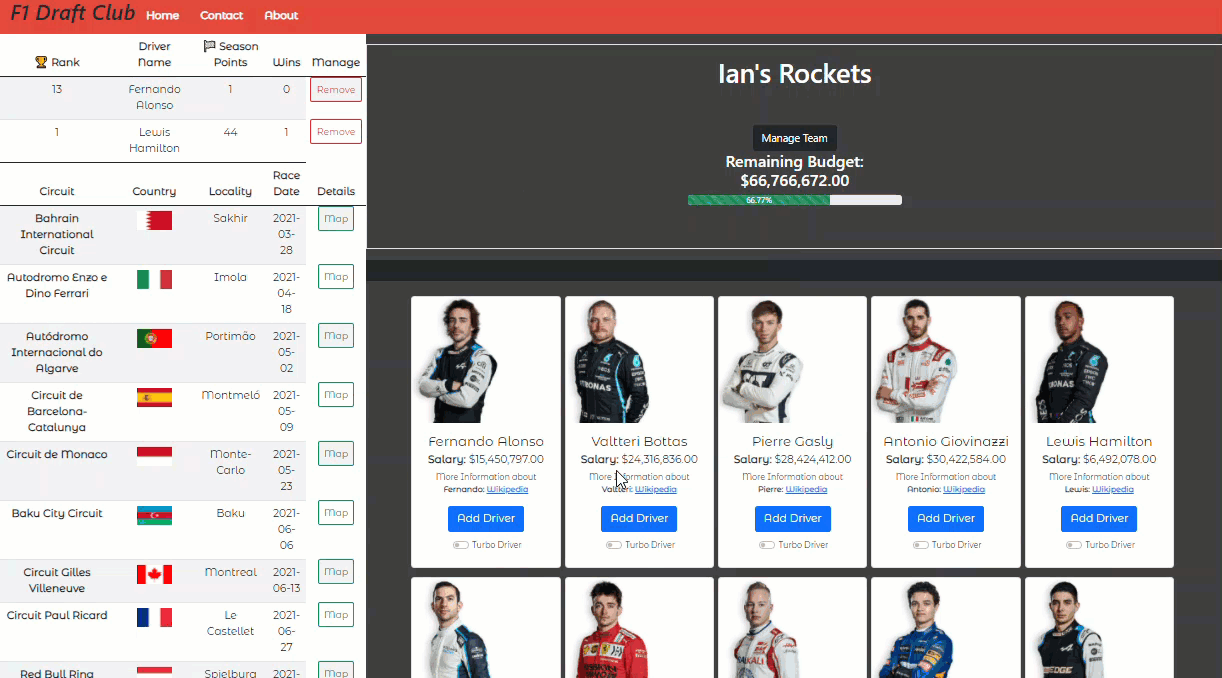Click the Italy flag for Imola
Viewport: 1222px width, 678px height.
click(x=154, y=279)
